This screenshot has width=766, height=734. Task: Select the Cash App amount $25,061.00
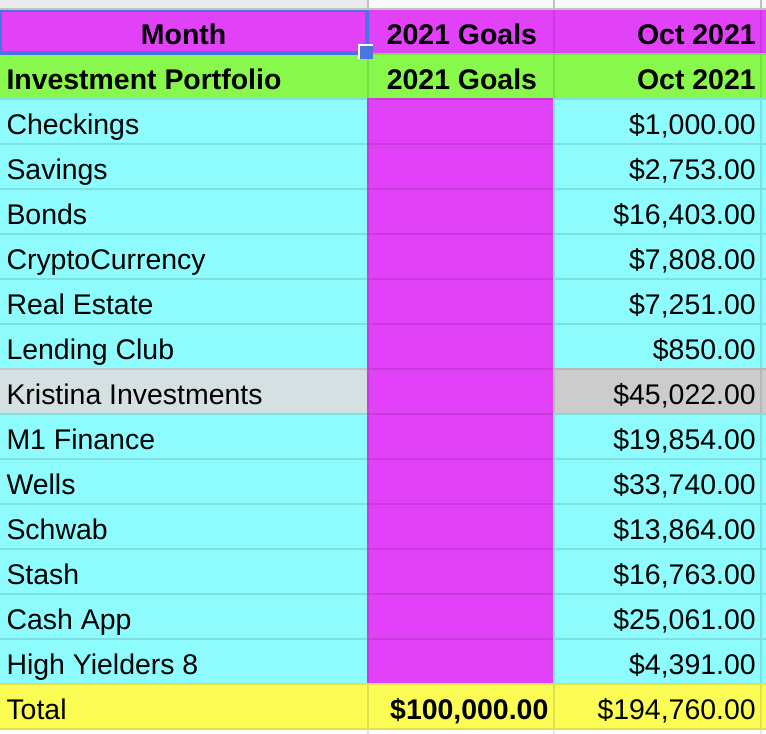coord(659,619)
